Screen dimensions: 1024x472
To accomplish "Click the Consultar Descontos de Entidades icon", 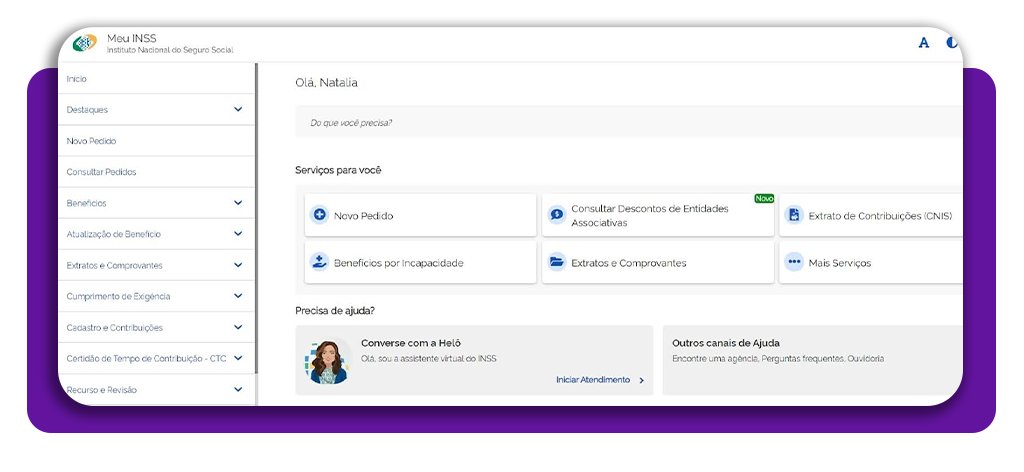I will (x=556, y=215).
